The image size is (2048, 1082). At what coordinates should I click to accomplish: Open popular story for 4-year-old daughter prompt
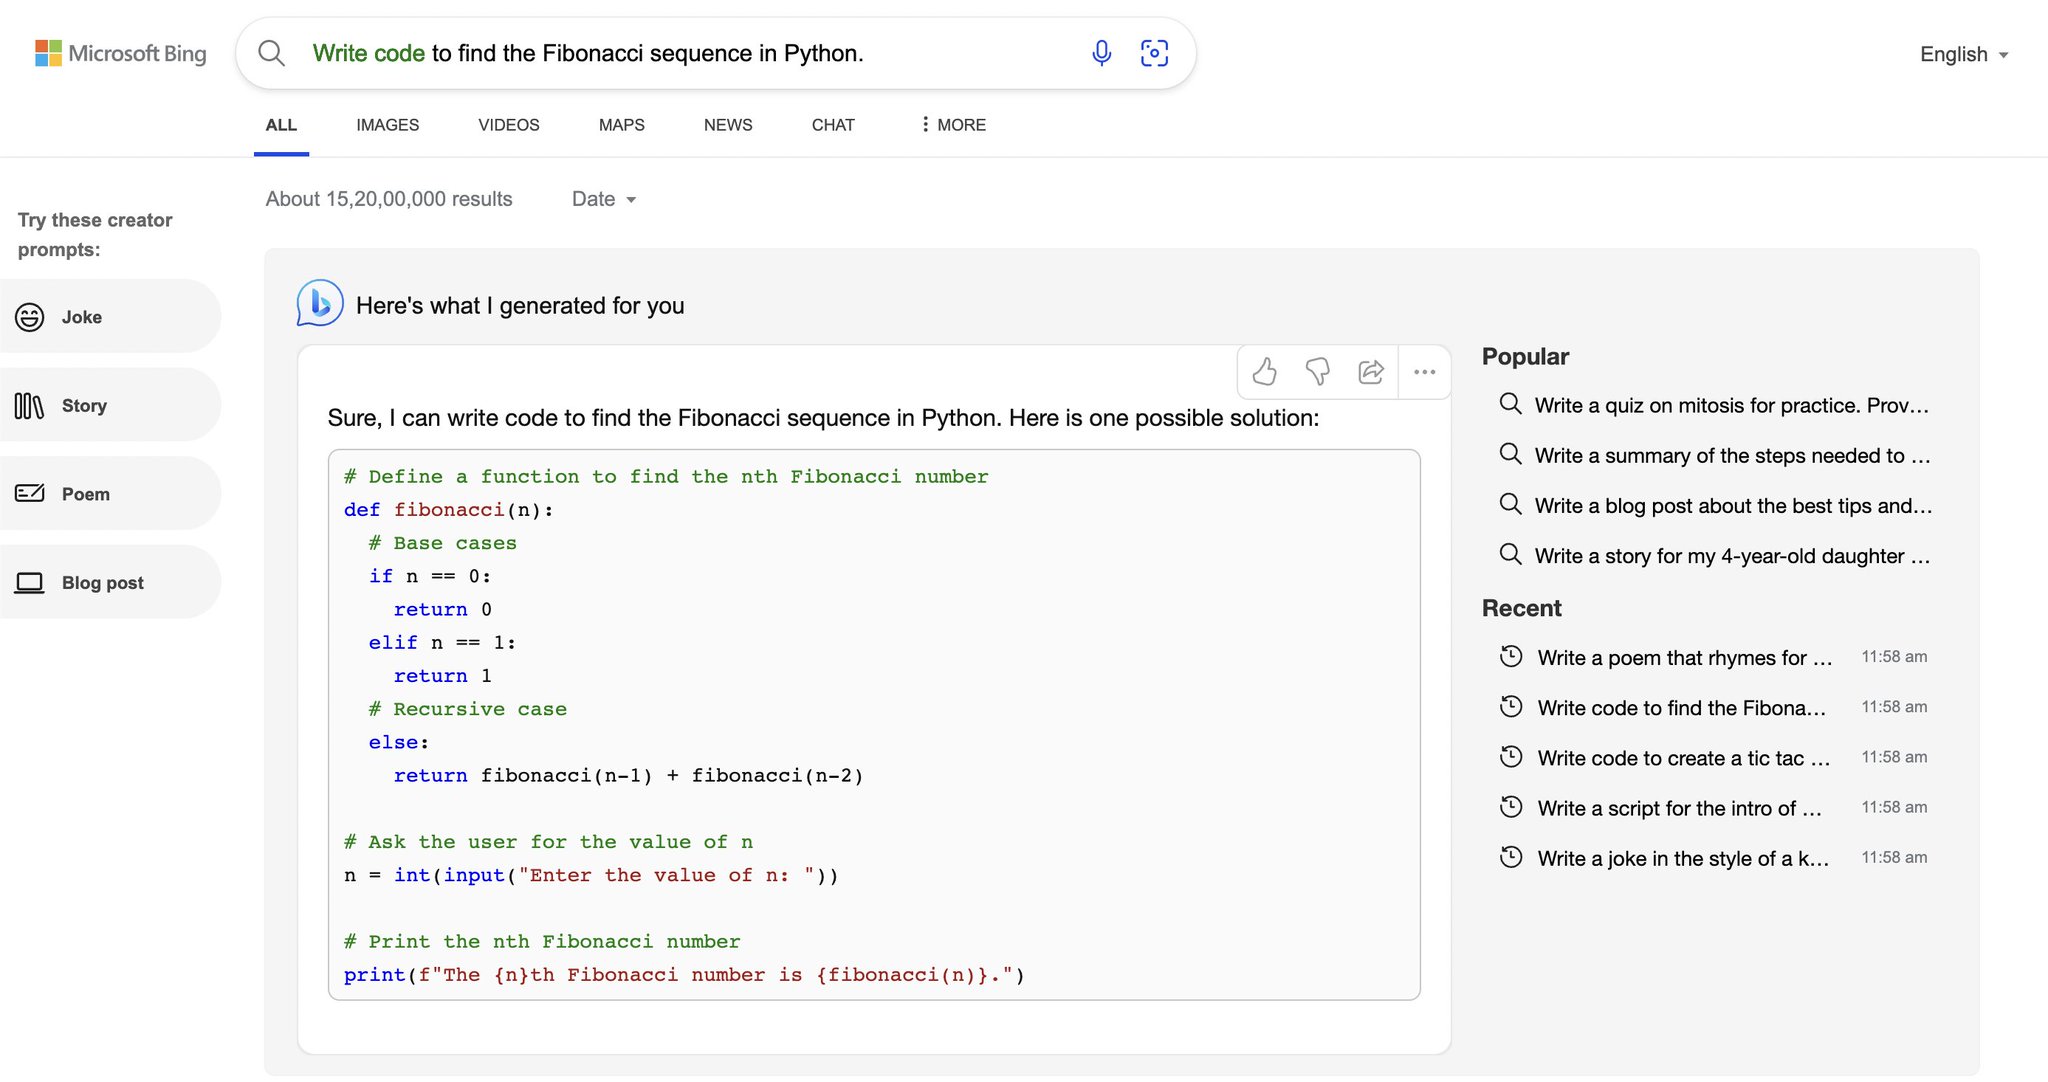[1733, 555]
